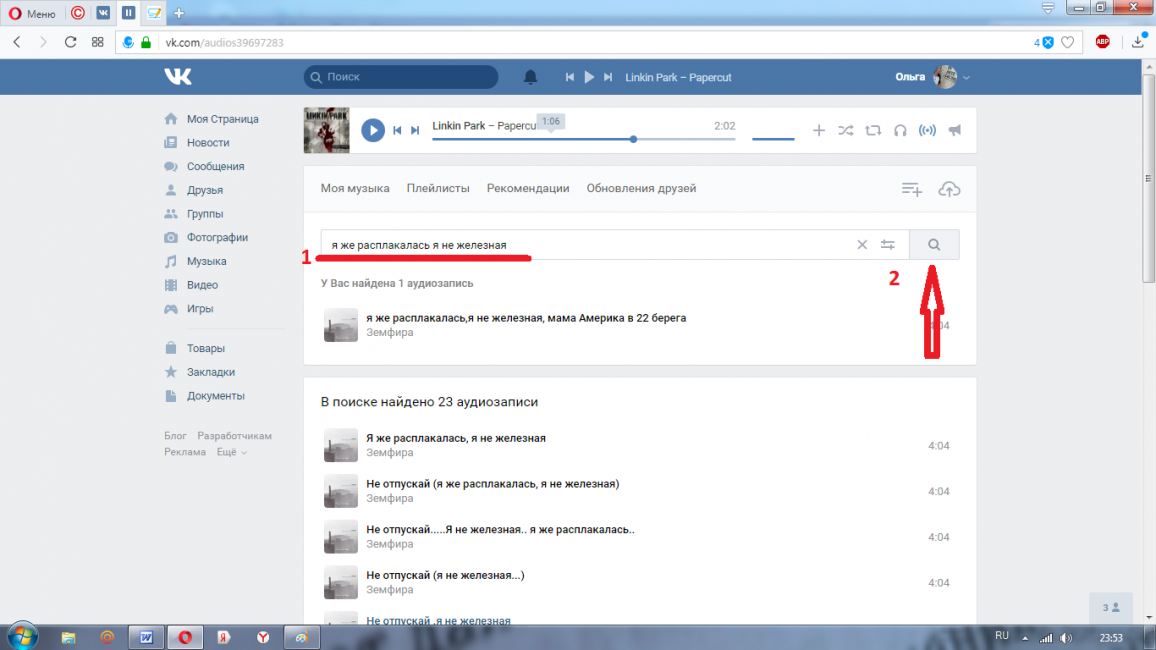This screenshot has width=1156, height=650.
Task: Toggle shuffle playback in the player
Action: [846, 130]
